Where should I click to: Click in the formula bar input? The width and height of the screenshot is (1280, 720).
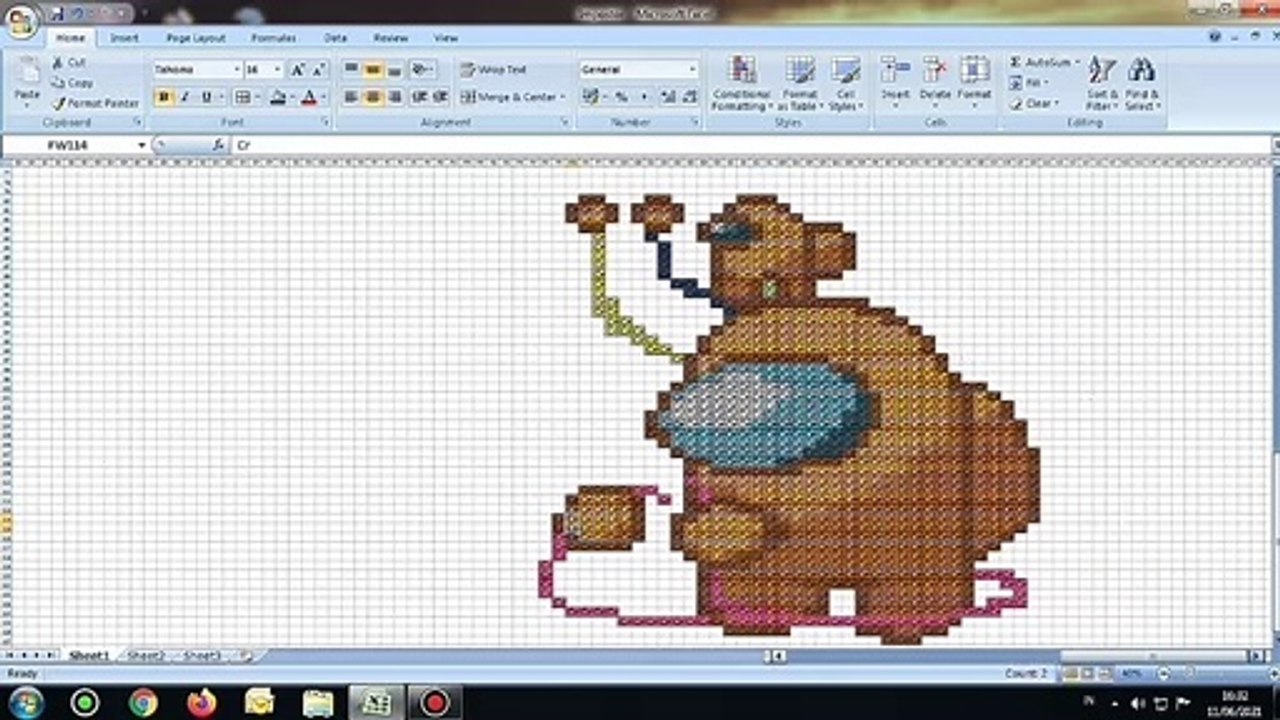tap(750, 145)
